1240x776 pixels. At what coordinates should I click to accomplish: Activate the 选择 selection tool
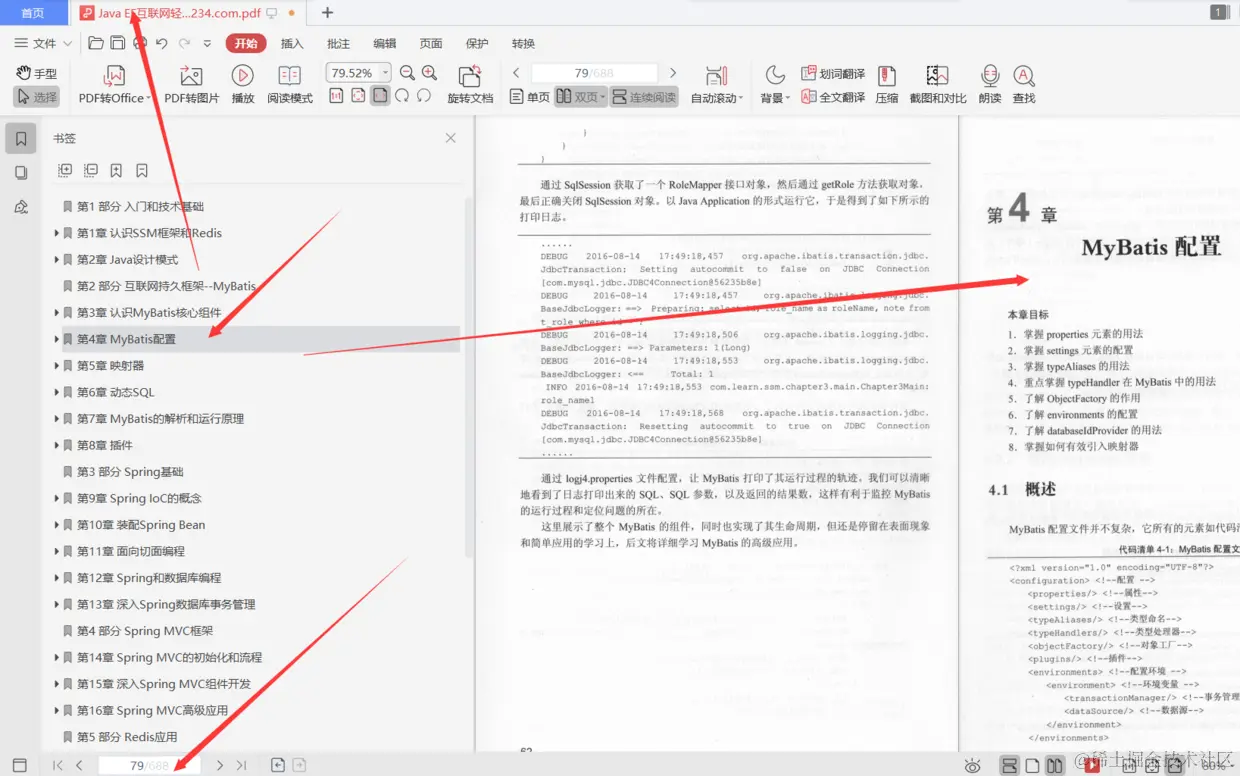pyautogui.click(x=37, y=97)
